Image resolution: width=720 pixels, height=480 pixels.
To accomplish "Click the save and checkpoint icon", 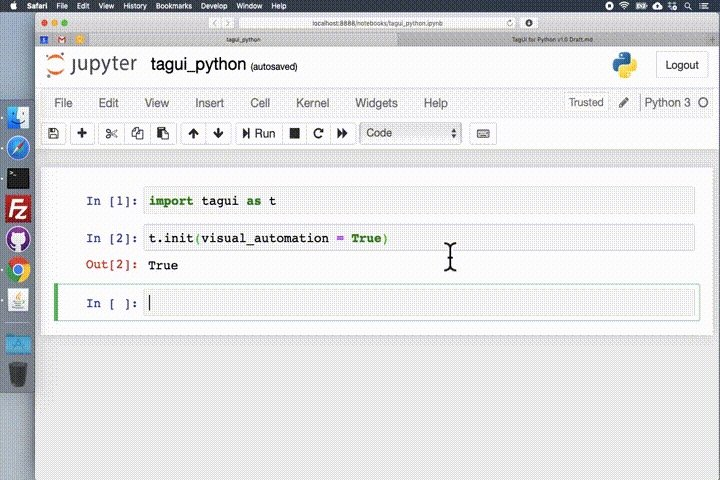I will [54, 134].
